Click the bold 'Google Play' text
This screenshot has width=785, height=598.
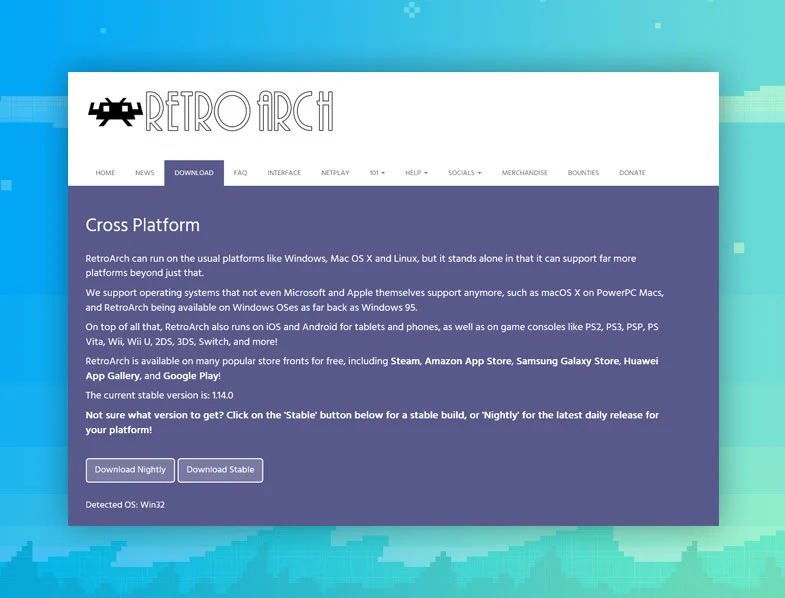tap(191, 376)
